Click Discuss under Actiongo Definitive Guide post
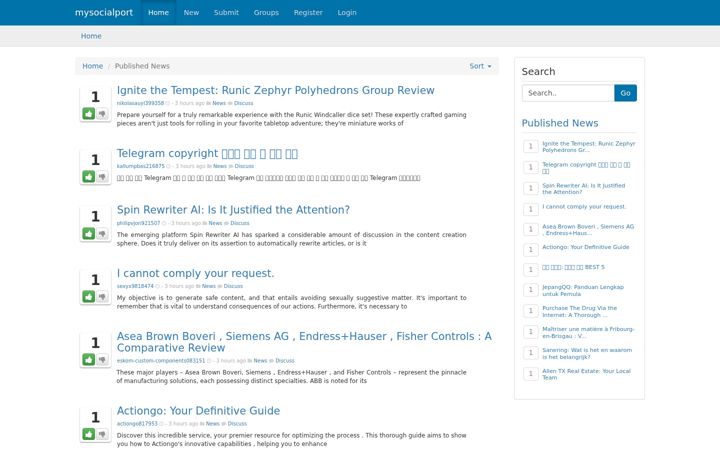This screenshot has height=450, width=720. (237, 424)
